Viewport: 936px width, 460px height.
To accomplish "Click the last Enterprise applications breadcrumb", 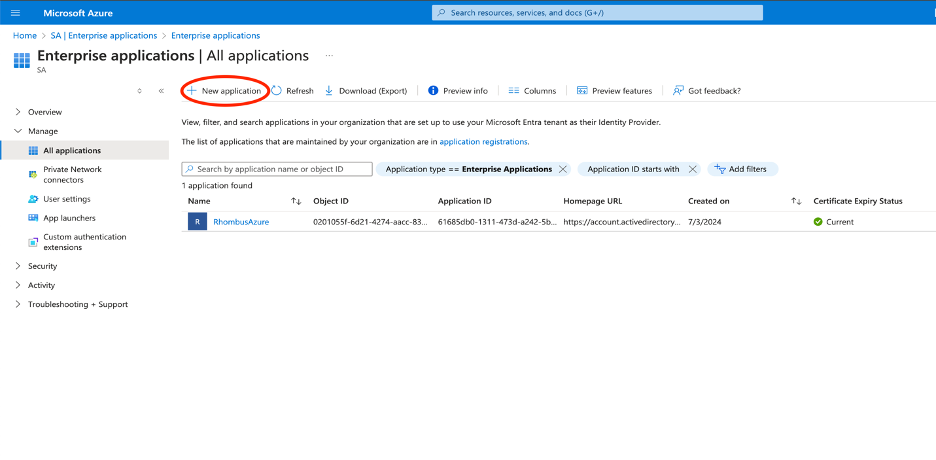I will point(215,36).
